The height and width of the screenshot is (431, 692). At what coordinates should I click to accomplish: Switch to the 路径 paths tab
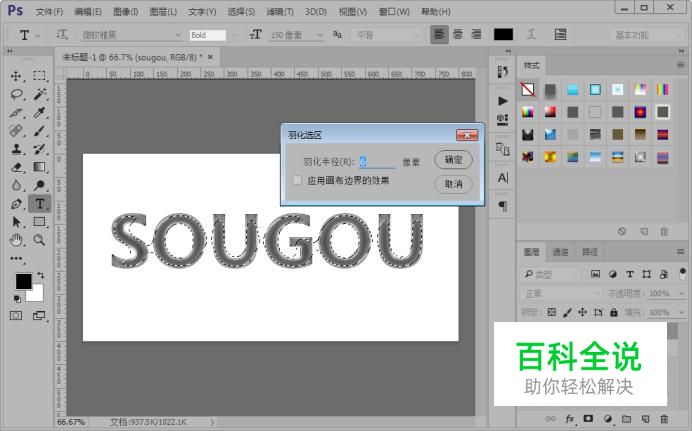(x=590, y=252)
